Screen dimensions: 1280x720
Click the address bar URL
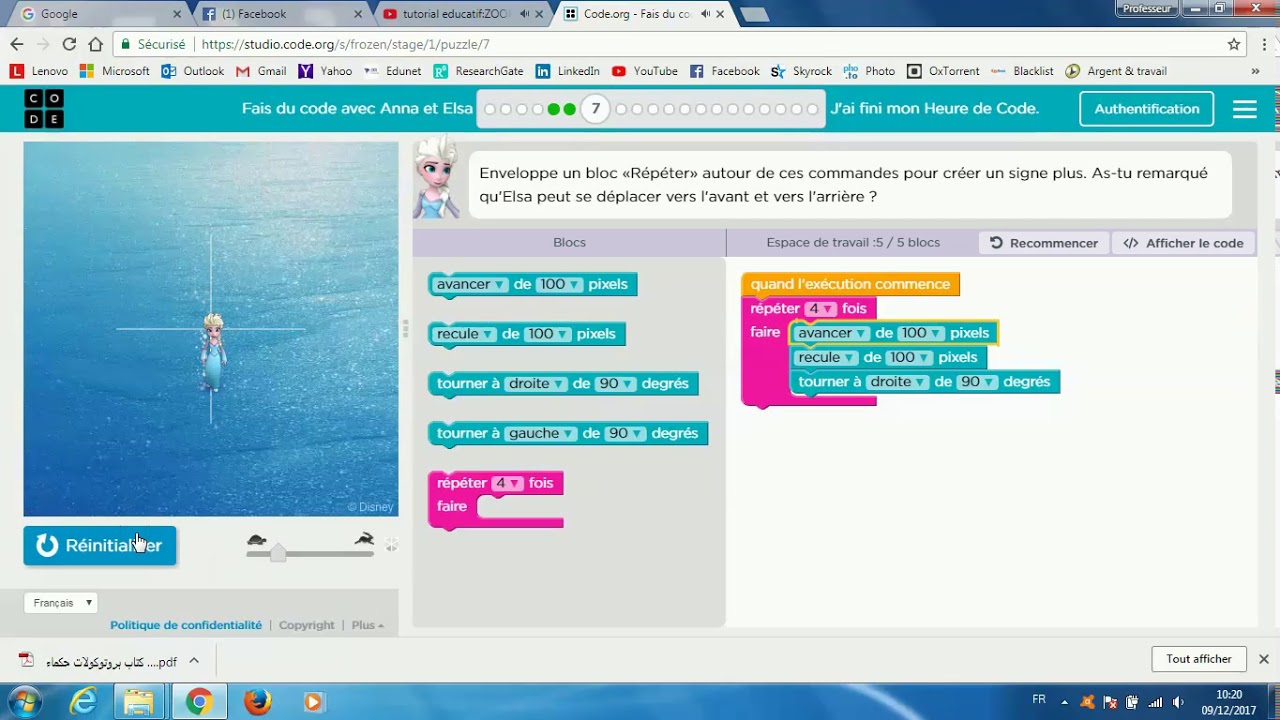[x=345, y=44]
